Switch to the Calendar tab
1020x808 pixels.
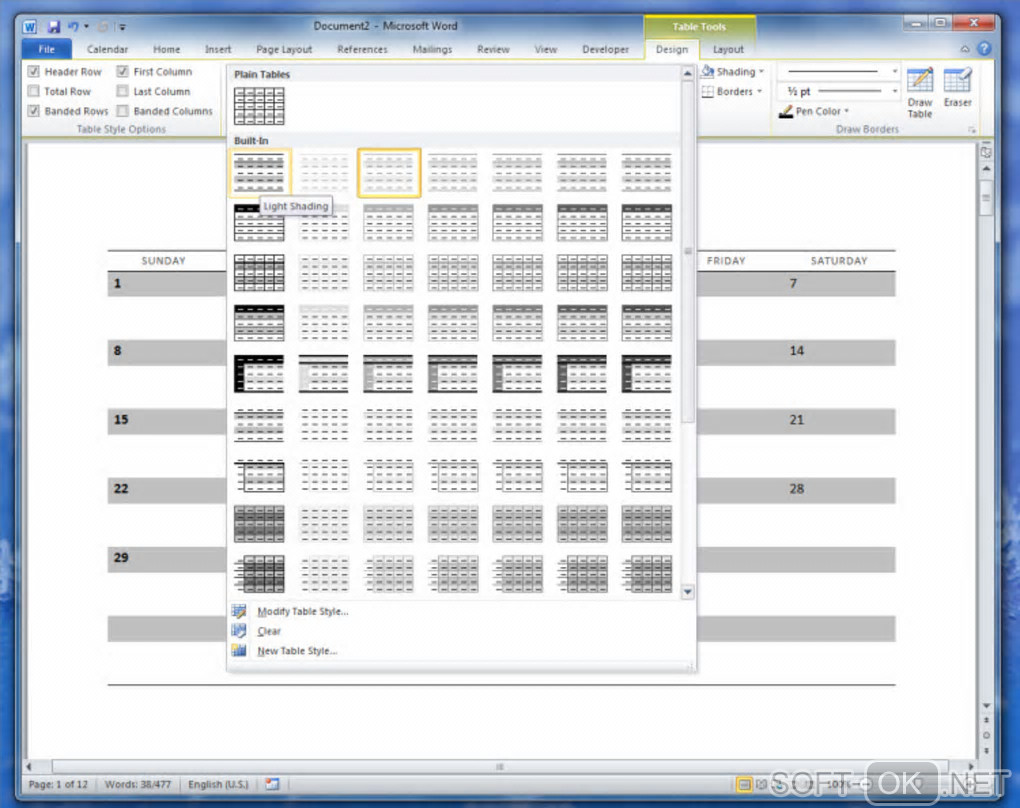pos(107,49)
